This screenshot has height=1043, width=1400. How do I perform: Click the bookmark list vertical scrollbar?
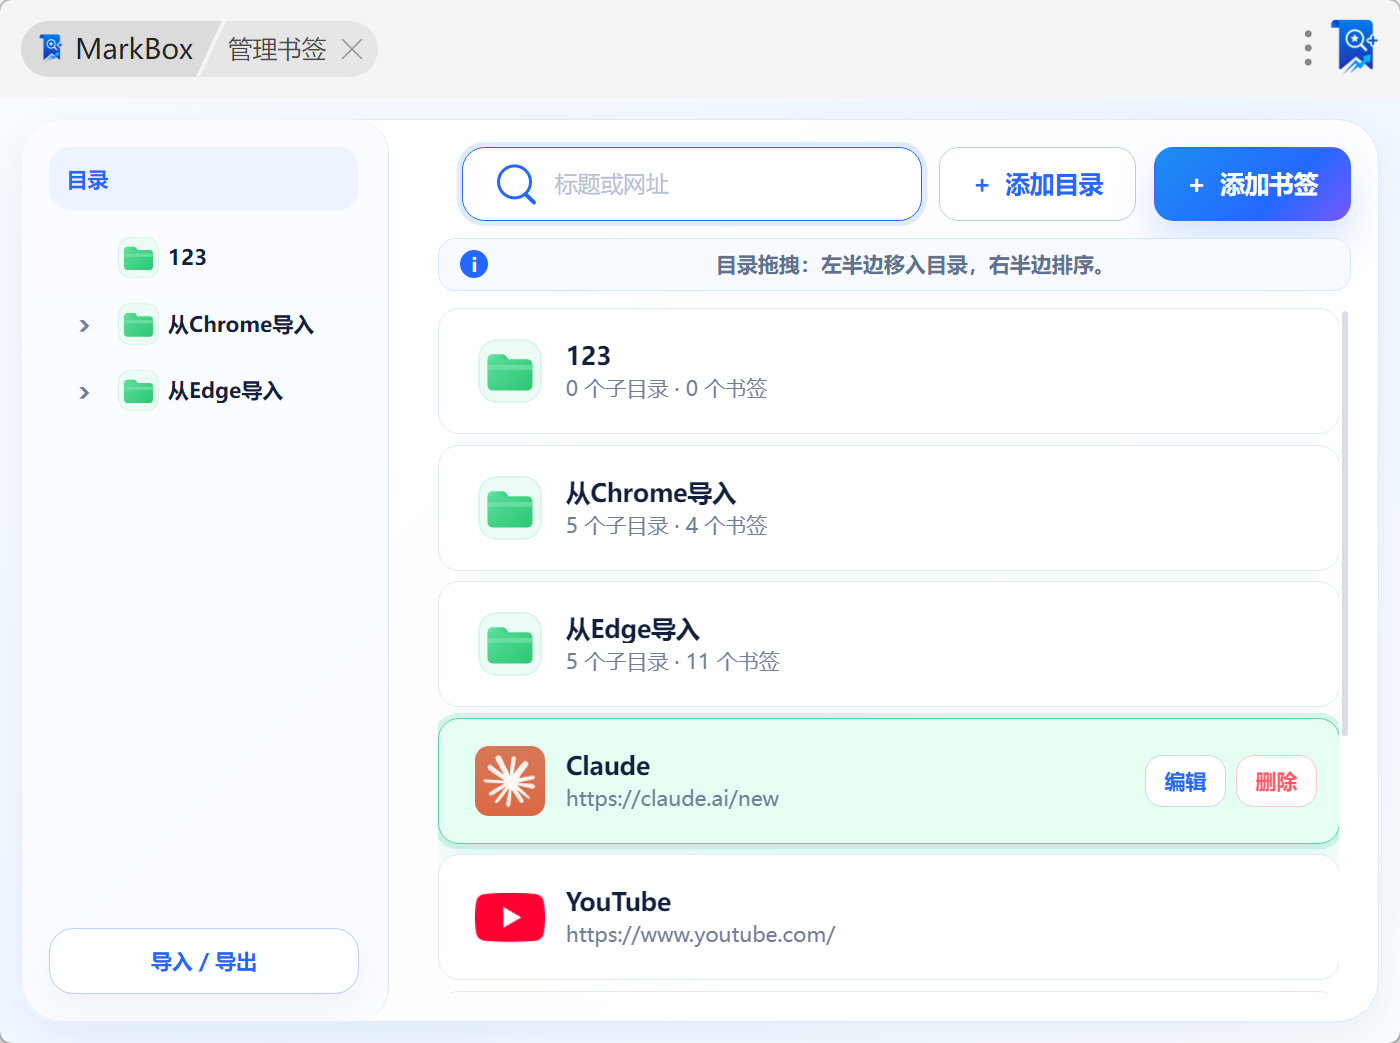[1345, 522]
